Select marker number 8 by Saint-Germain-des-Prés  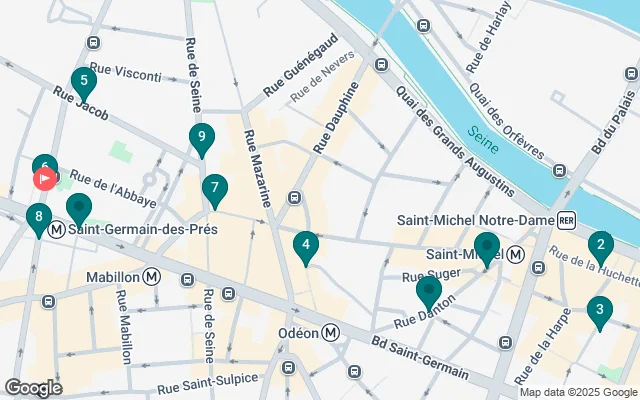[x=39, y=218]
